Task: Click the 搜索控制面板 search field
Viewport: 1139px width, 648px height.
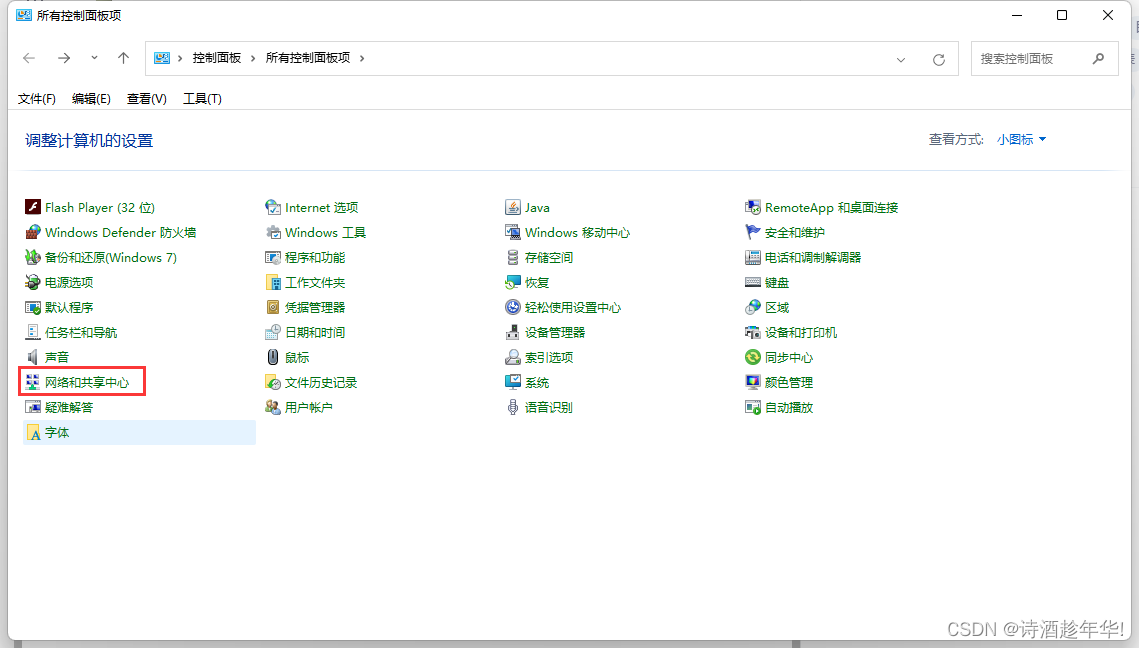Action: tap(1045, 59)
